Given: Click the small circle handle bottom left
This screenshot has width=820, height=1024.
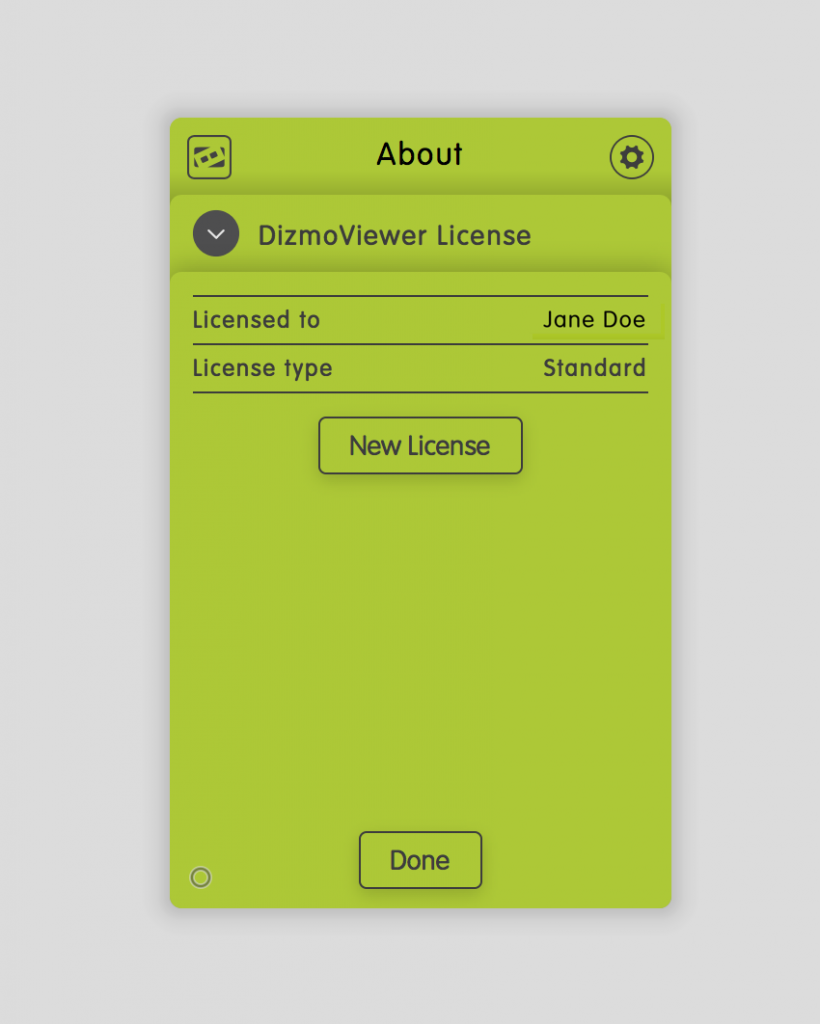Looking at the screenshot, I should tap(200, 877).
